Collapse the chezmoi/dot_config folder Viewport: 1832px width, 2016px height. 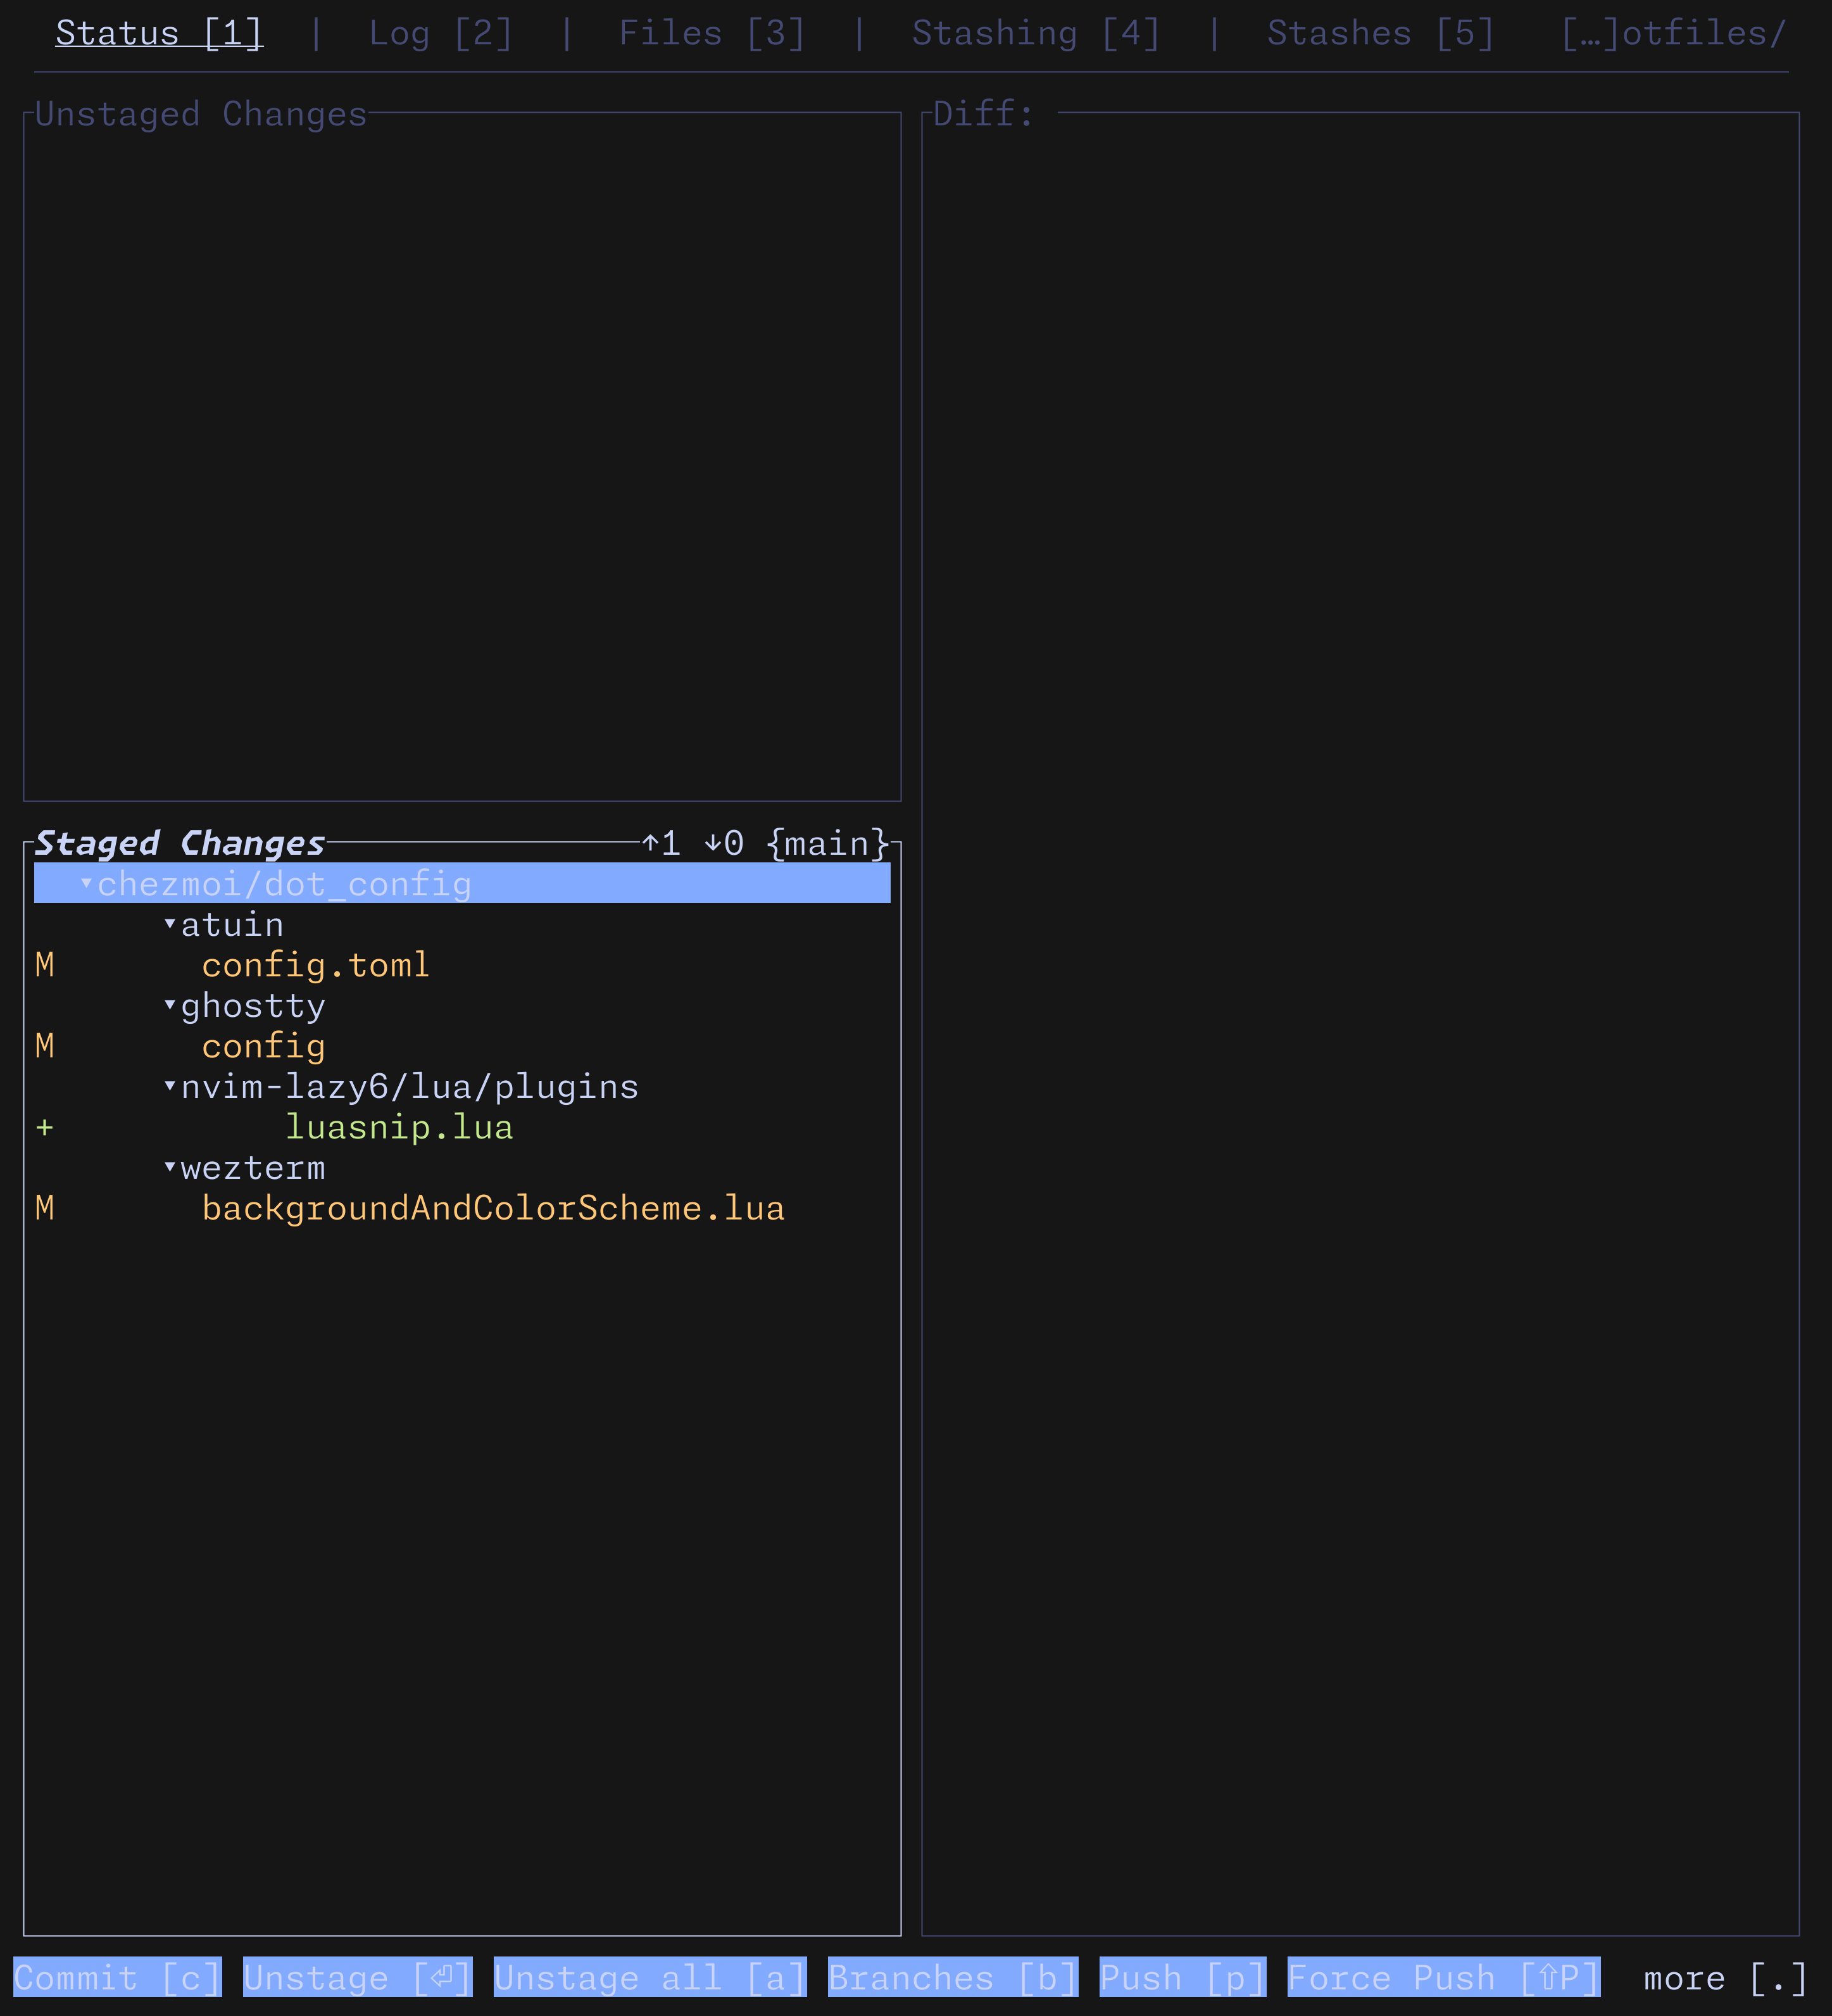pyautogui.click(x=87, y=883)
